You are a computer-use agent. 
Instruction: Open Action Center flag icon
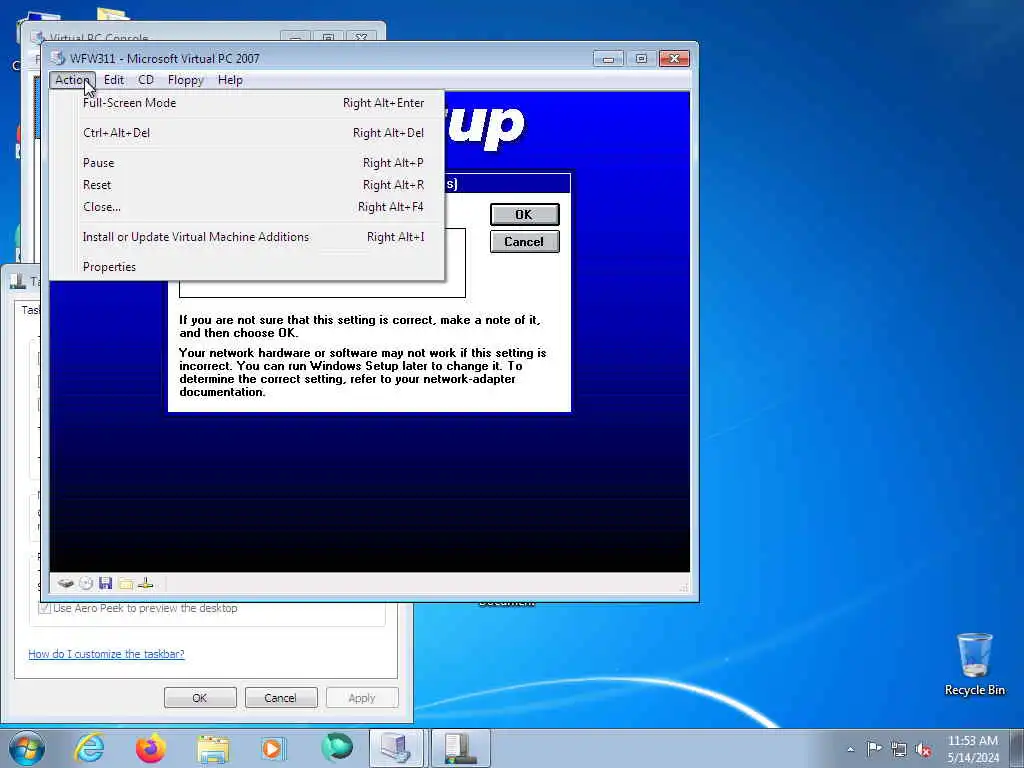click(874, 748)
